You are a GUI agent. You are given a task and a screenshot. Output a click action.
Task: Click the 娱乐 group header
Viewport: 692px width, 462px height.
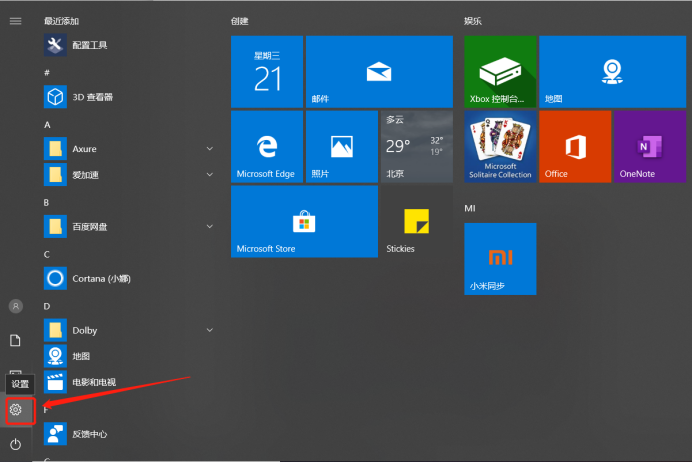pos(473,20)
